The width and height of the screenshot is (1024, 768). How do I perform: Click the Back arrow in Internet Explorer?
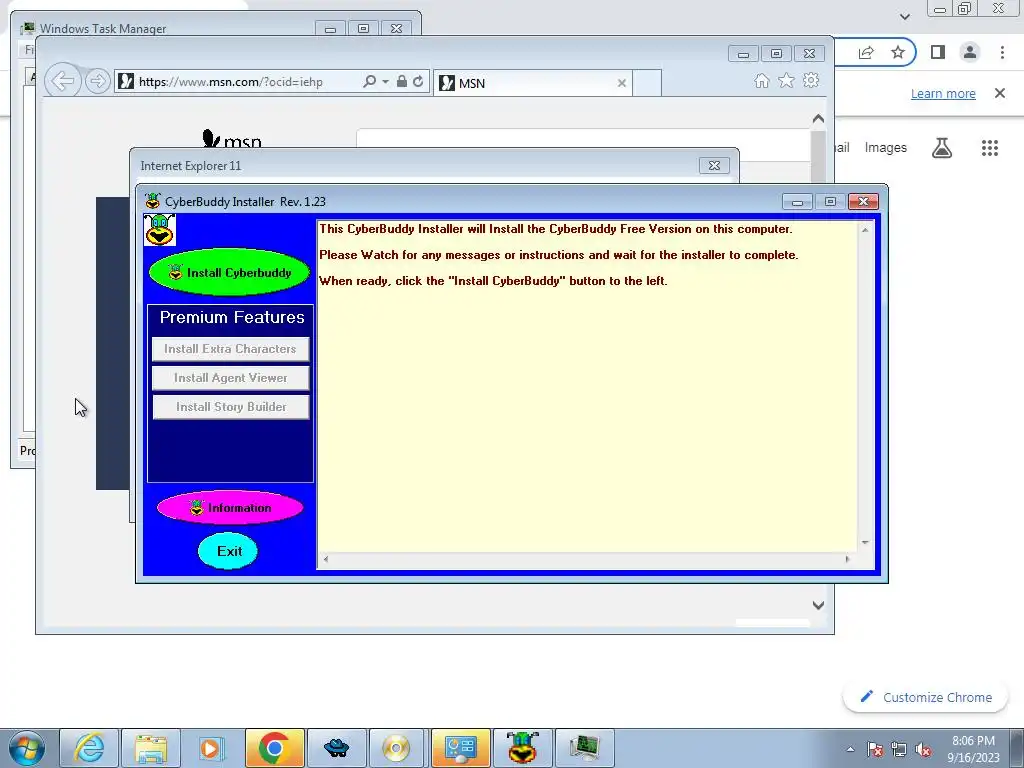coord(63,81)
